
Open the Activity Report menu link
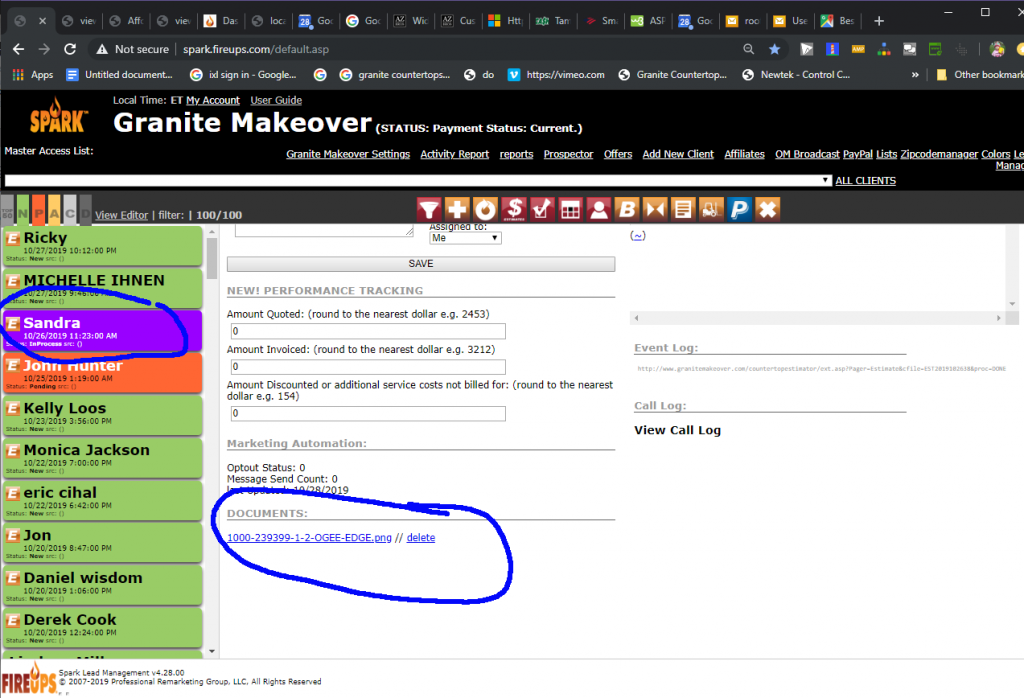455,154
